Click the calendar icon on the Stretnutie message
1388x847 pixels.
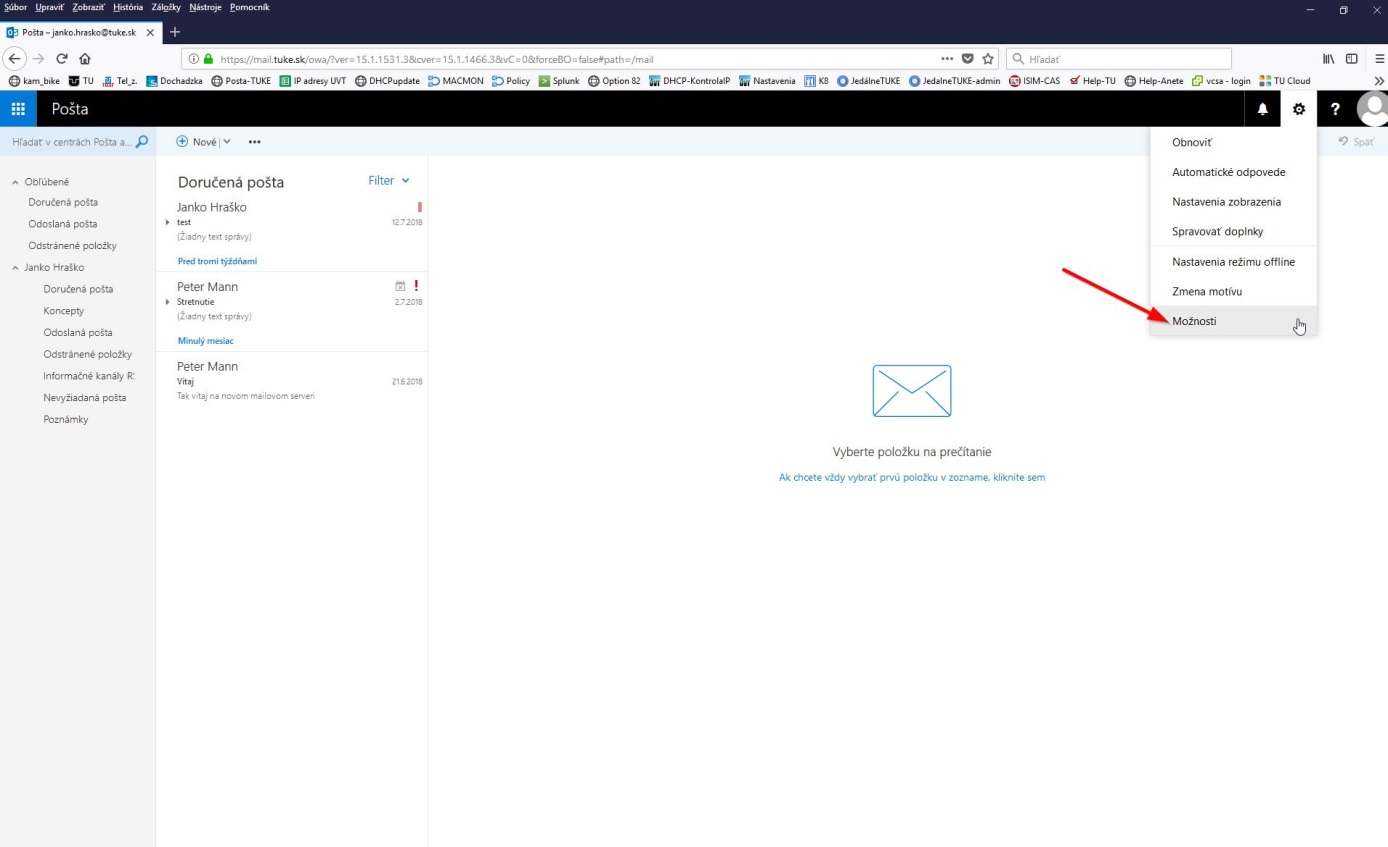(x=400, y=286)
